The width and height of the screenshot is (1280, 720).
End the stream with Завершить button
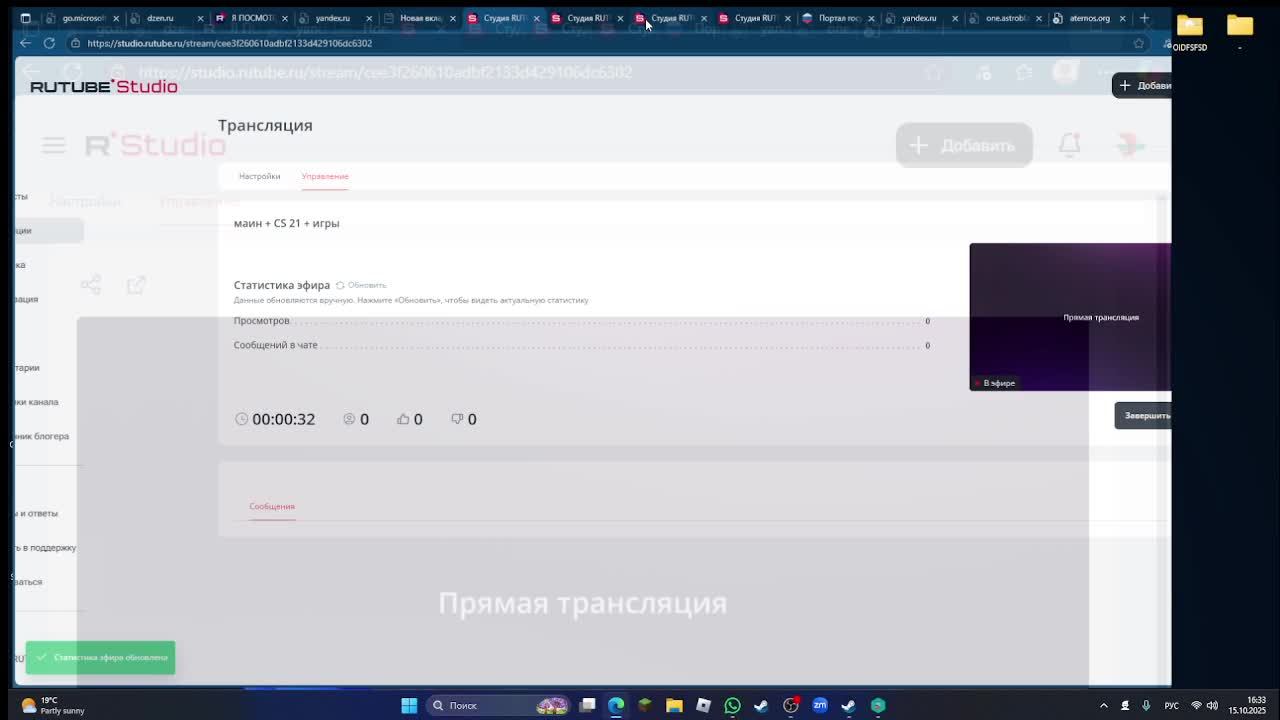(1143, 416)
